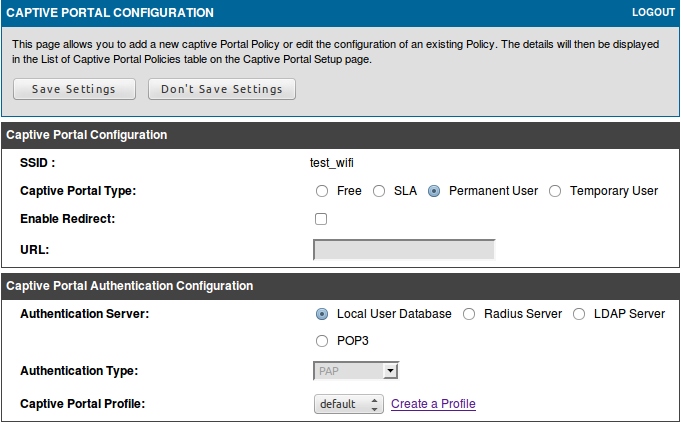Image resolution: width=681 pixels, height=422 pixels.
Task: Choose Temporary User portal type
Action: [x=555, y=191]
